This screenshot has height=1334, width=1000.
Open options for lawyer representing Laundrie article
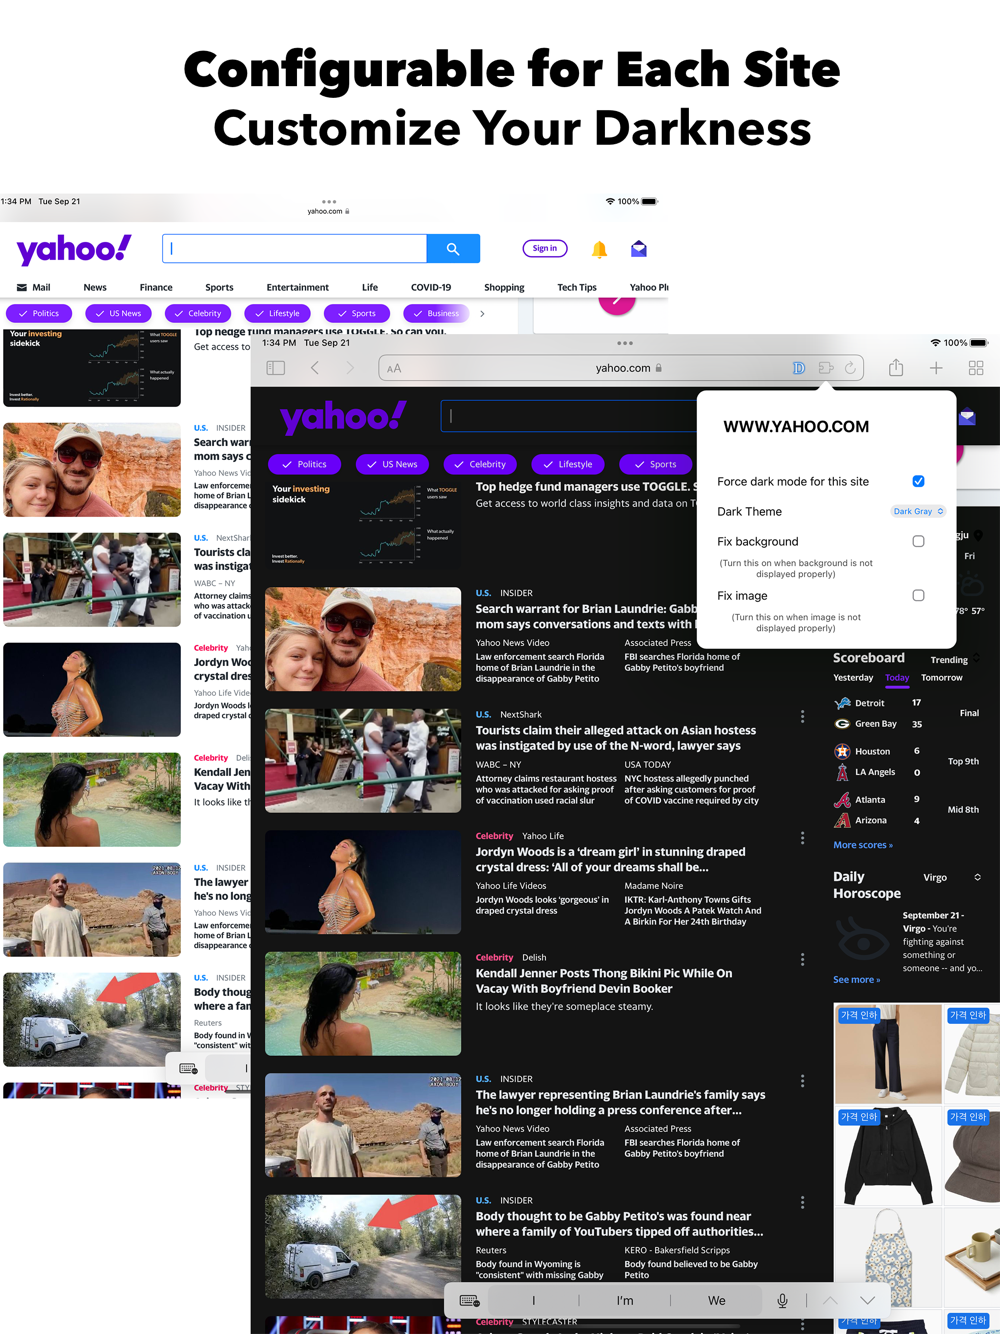[x=802, y=1081]
